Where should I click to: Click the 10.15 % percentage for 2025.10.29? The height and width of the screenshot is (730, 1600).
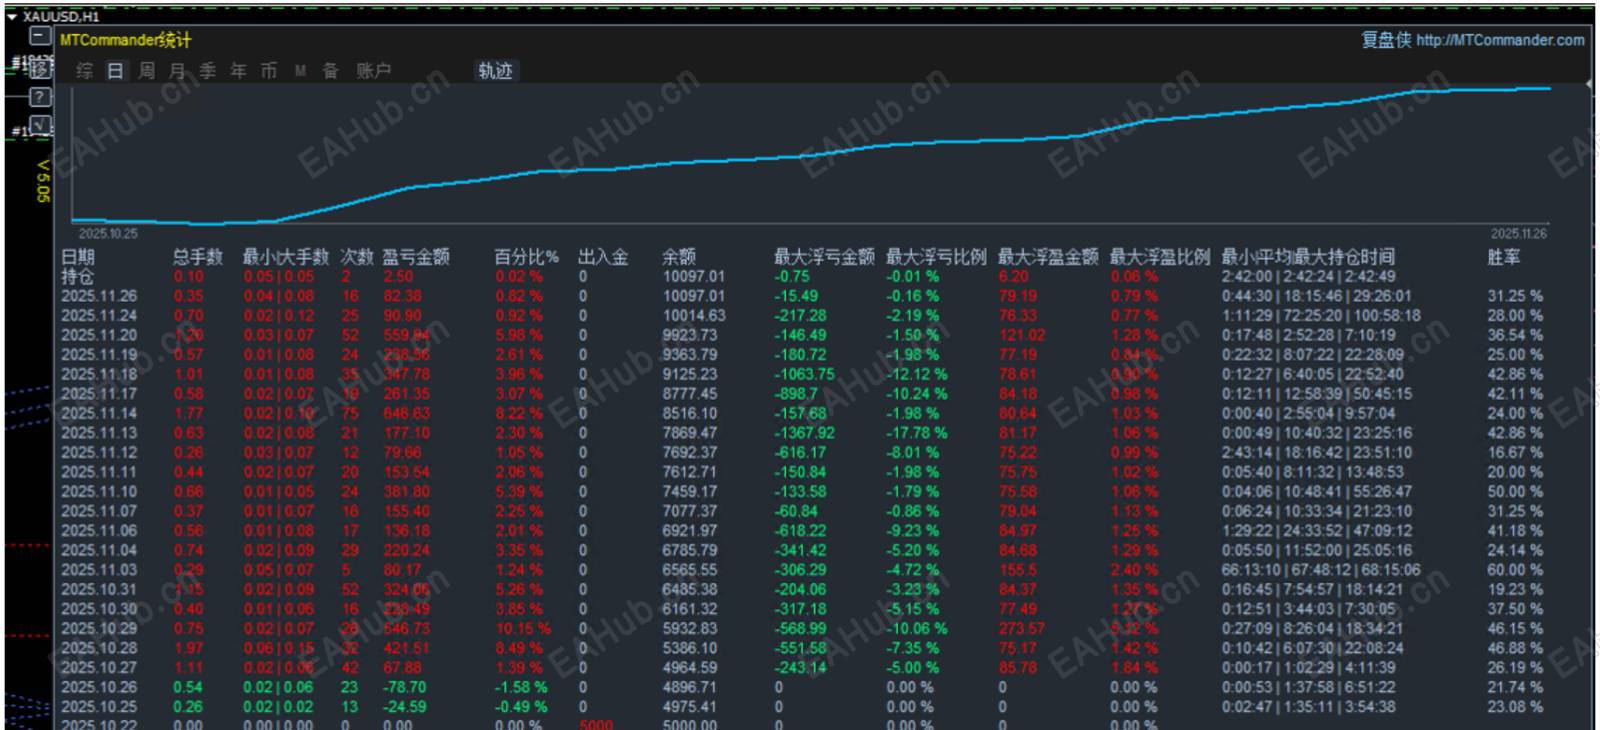click(523, 628)
